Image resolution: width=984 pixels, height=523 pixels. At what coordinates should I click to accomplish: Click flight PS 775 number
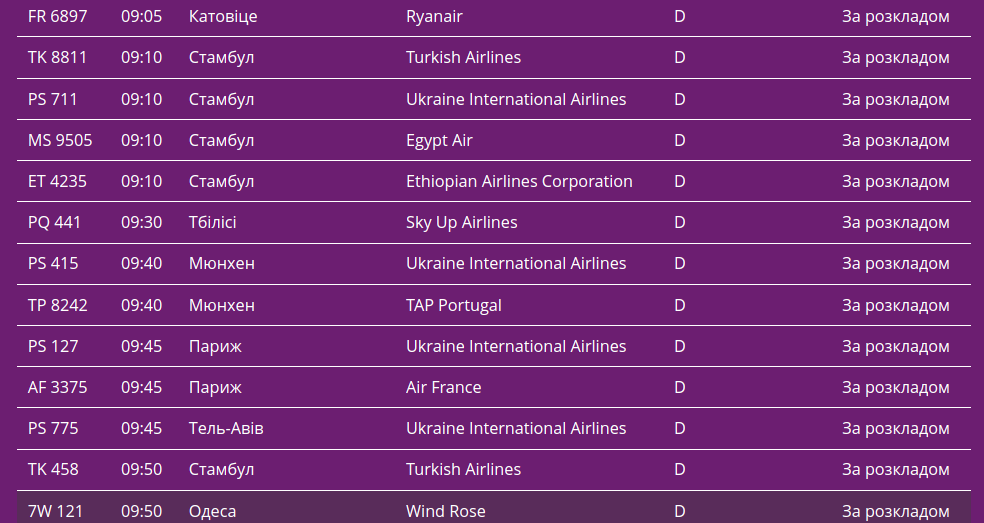click(53, 428)
